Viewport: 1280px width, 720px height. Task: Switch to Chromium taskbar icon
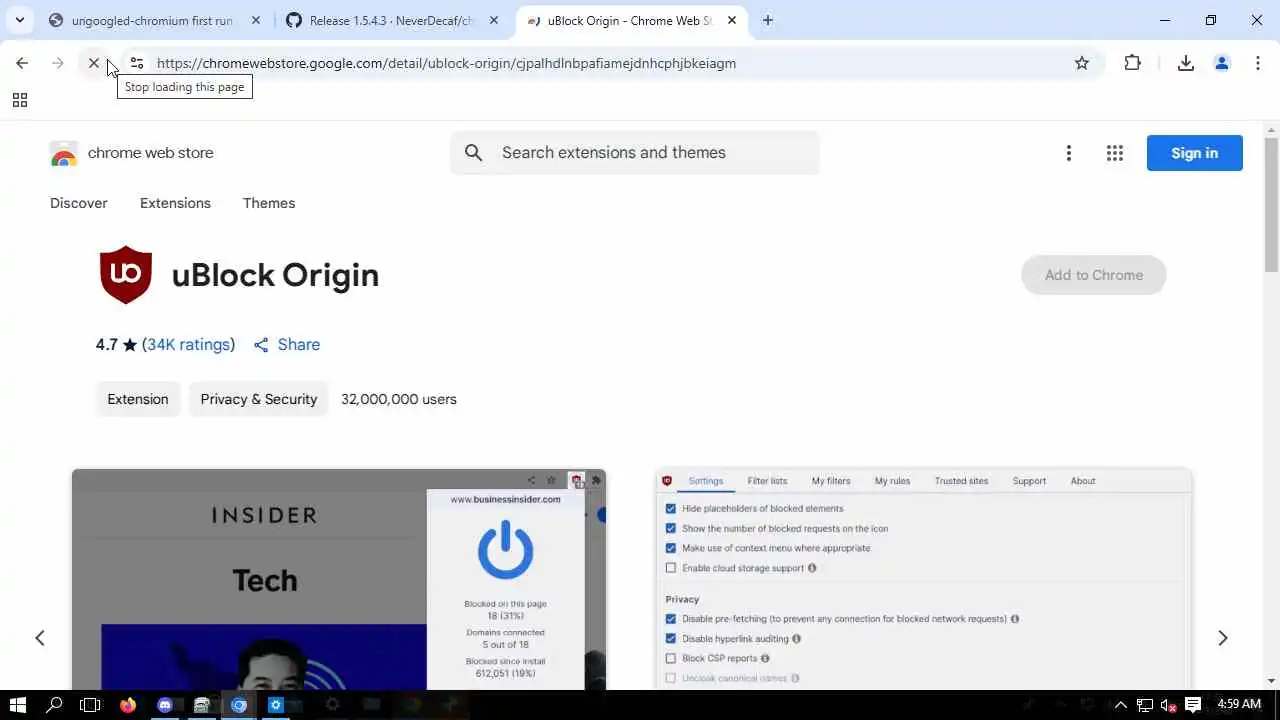tap(238, 705)
